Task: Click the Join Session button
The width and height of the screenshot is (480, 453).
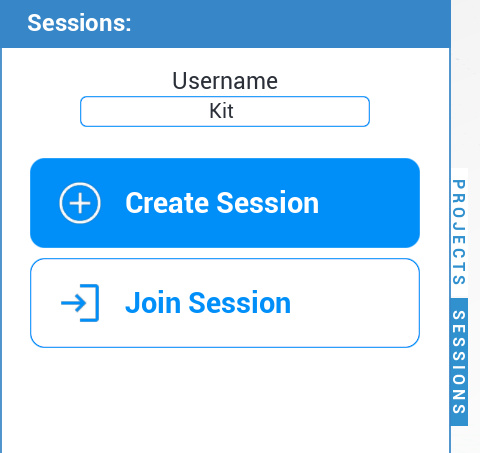Action: [x=225, y=303]
